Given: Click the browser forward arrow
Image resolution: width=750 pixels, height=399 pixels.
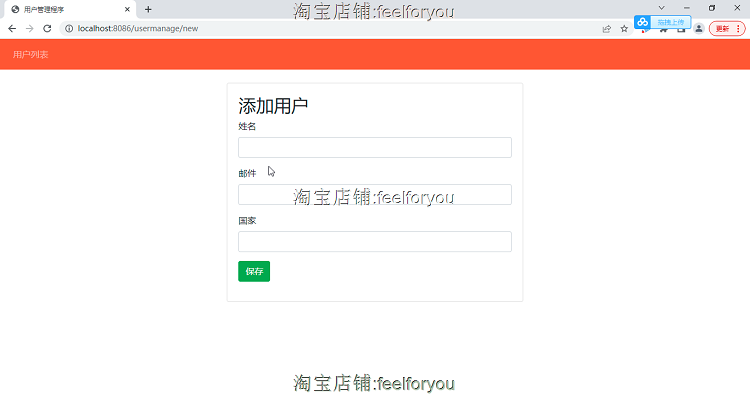Looking at the screenshot, I should click(x=30, y=29).
